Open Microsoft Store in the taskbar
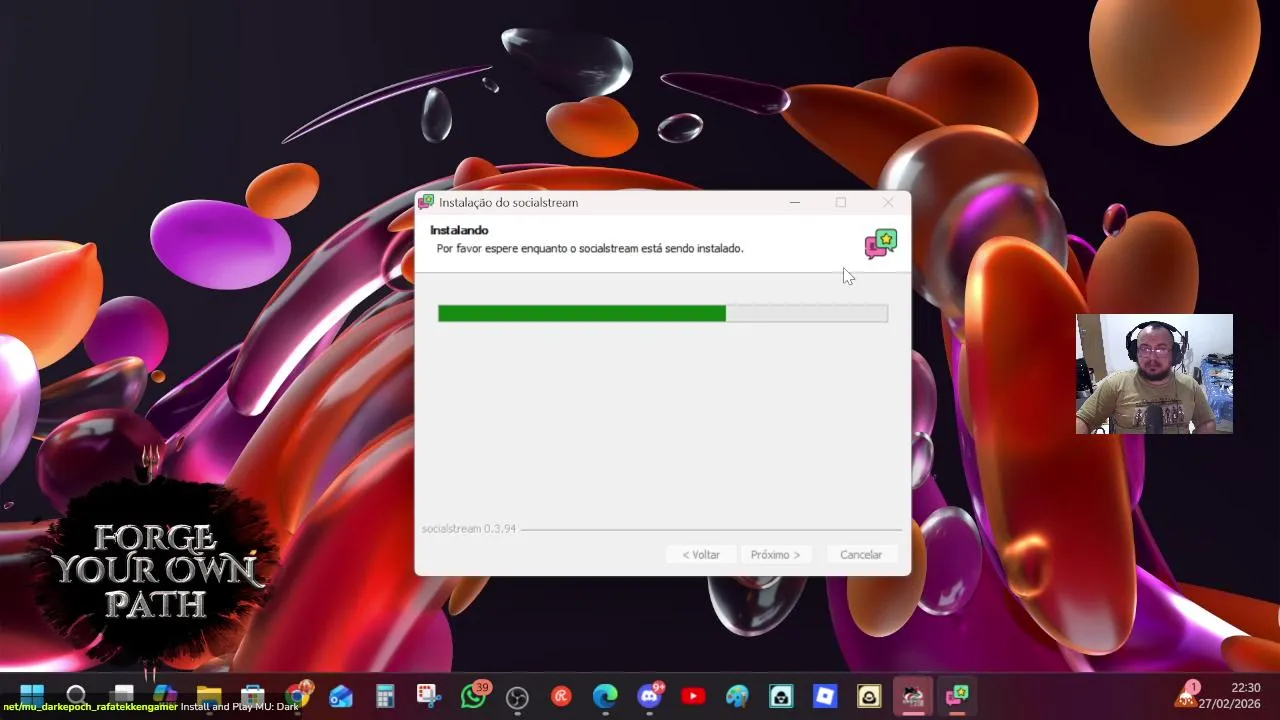The height and width of the screenshot is (720, 1280). click(253, 695)
